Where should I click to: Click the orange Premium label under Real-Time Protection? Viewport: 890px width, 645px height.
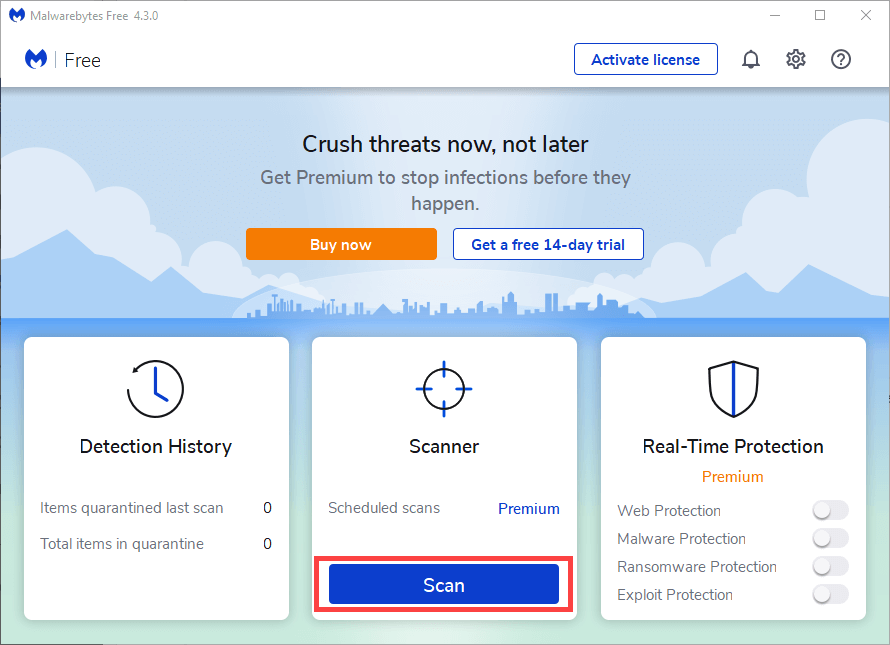(x=733, y=477)
